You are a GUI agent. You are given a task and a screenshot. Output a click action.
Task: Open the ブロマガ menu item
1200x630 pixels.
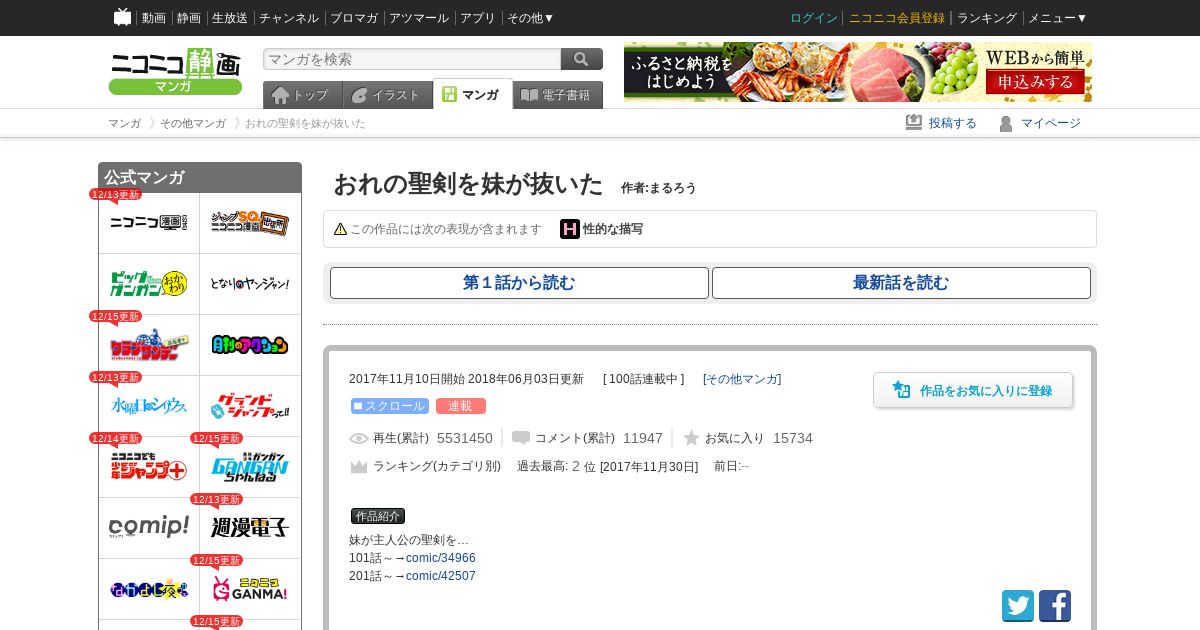click(354, 18)
